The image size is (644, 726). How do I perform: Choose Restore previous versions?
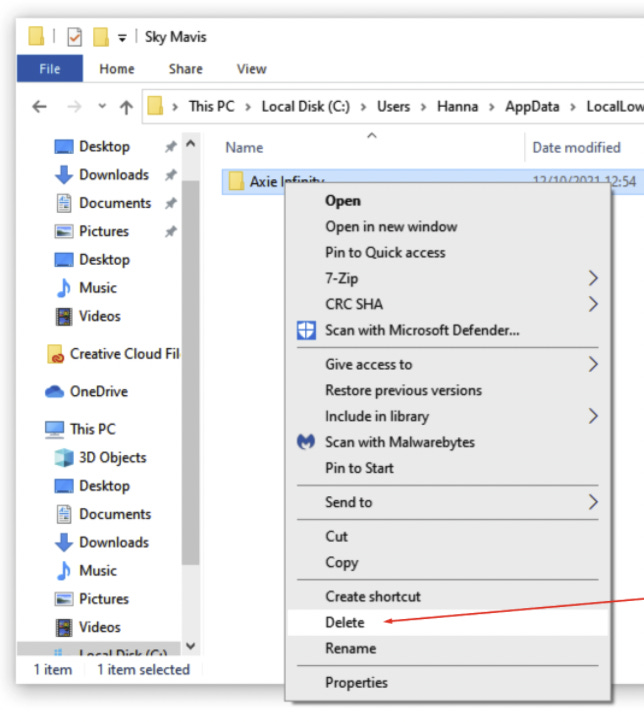point(447,390)
